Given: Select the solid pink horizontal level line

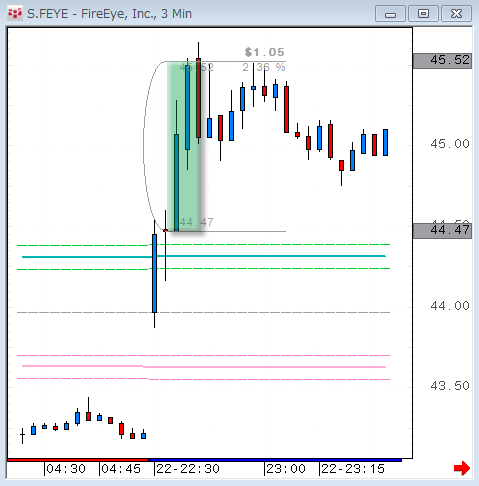Looking at the screenshot, I should (204, 367).
